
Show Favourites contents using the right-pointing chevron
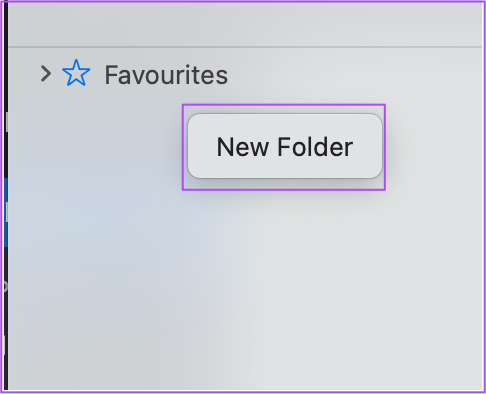pyautogui.click(x=46, y=74)
